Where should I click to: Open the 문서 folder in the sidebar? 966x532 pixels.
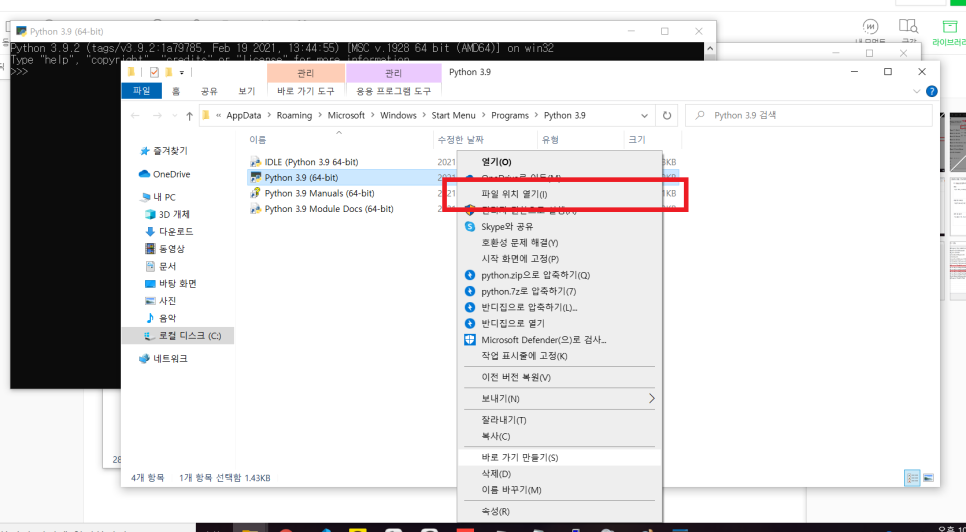tap(160, 267)
